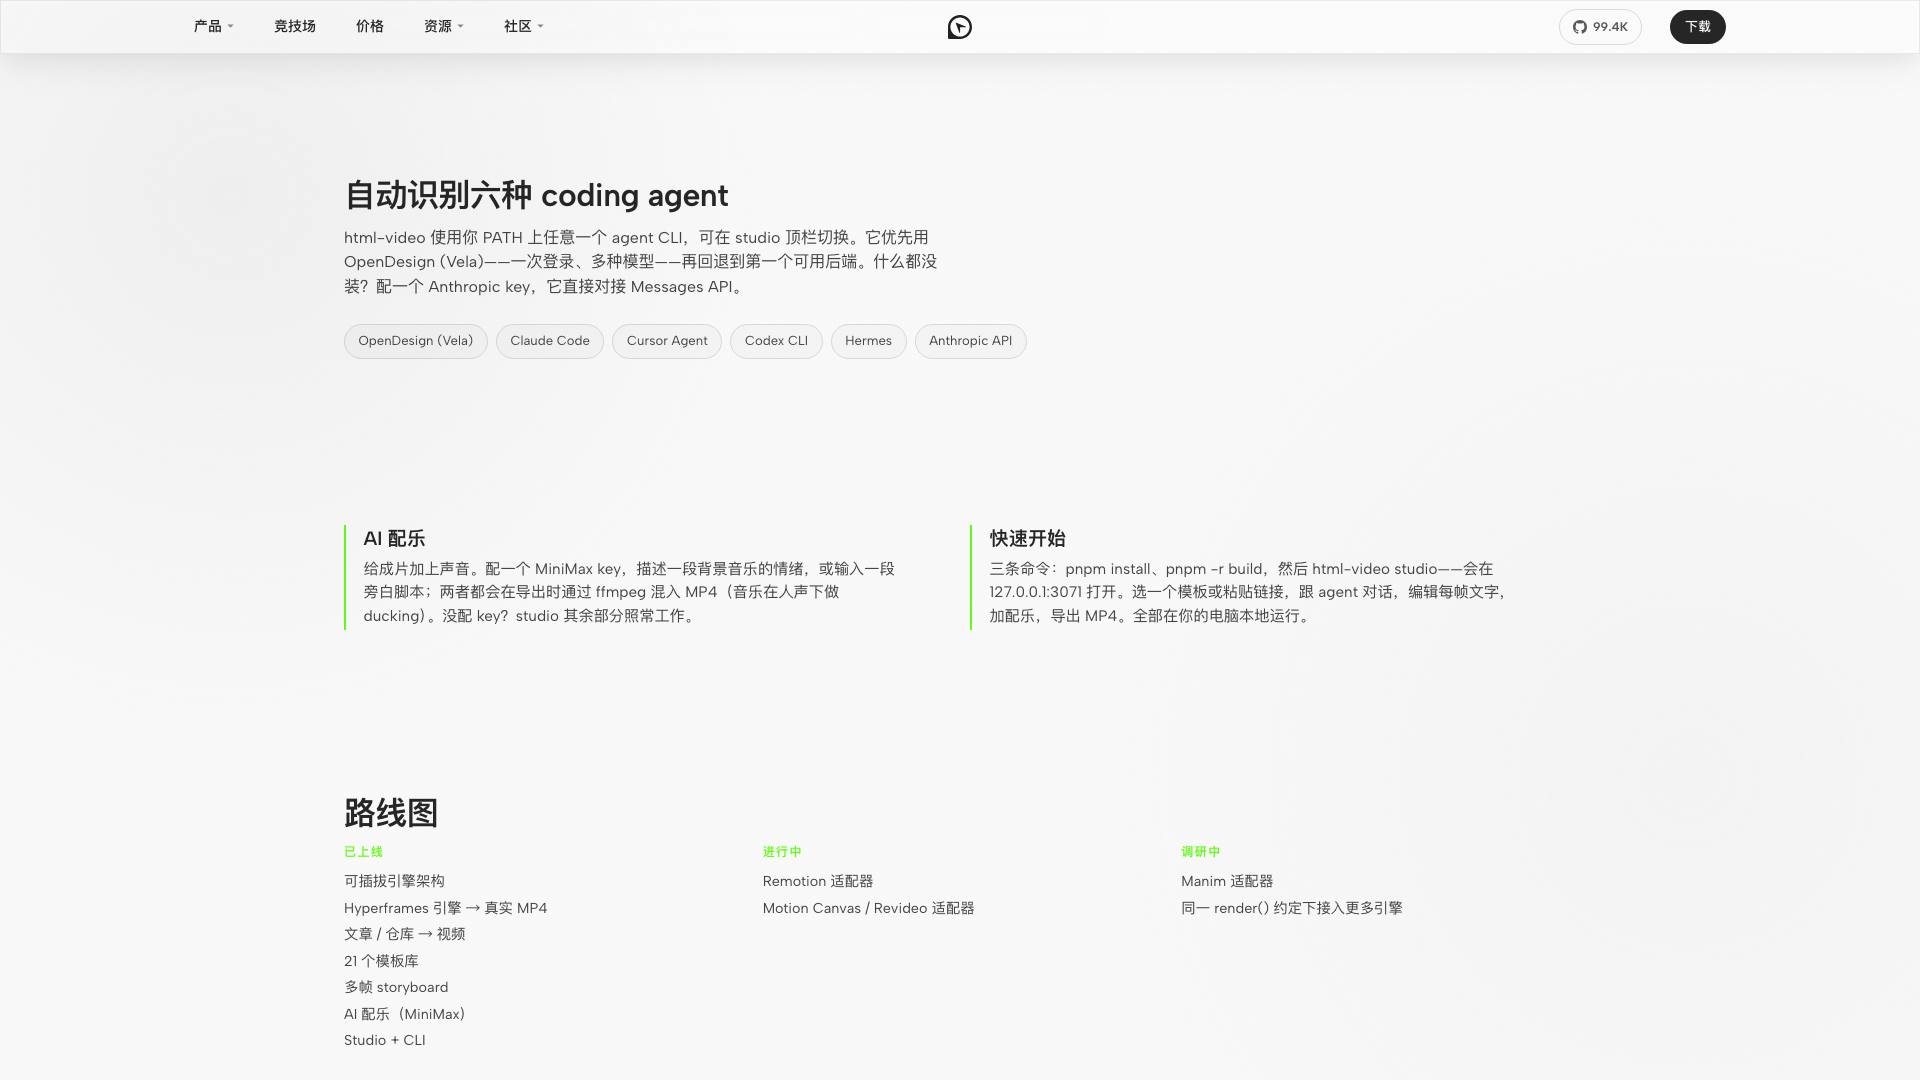Click roadmap item 文章 / 仓库 → 视频
Image resolution: width=1920 pixels, height=1080 pixels.
tap(404, 934)
